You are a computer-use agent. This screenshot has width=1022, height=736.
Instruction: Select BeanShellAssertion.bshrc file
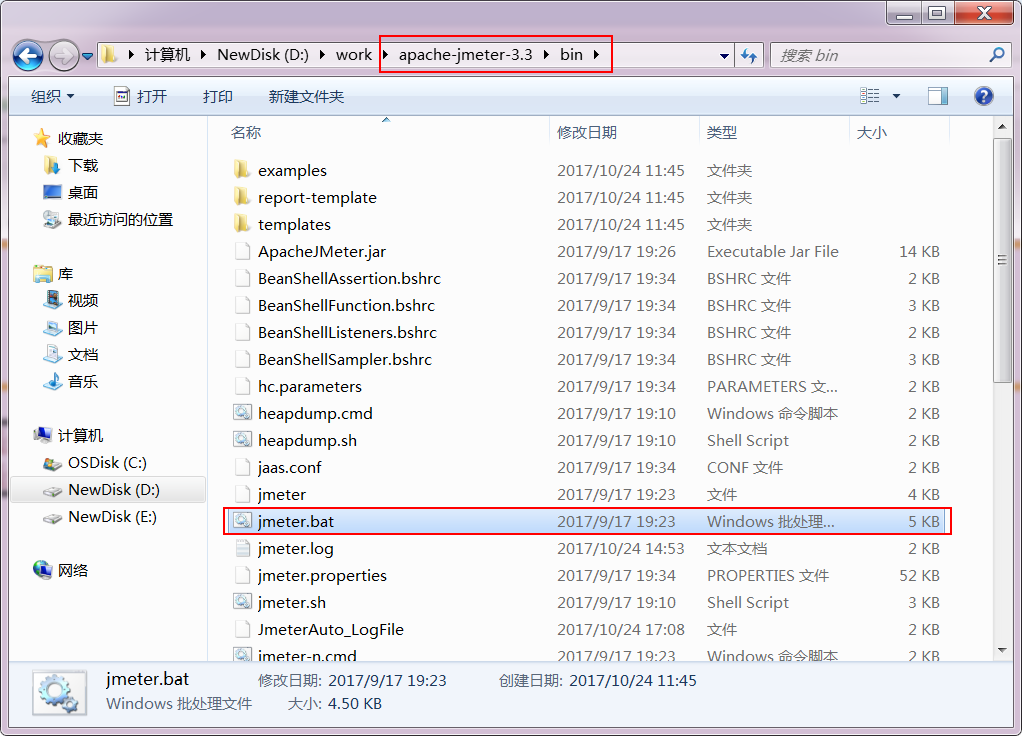click(x=349, y=278)
